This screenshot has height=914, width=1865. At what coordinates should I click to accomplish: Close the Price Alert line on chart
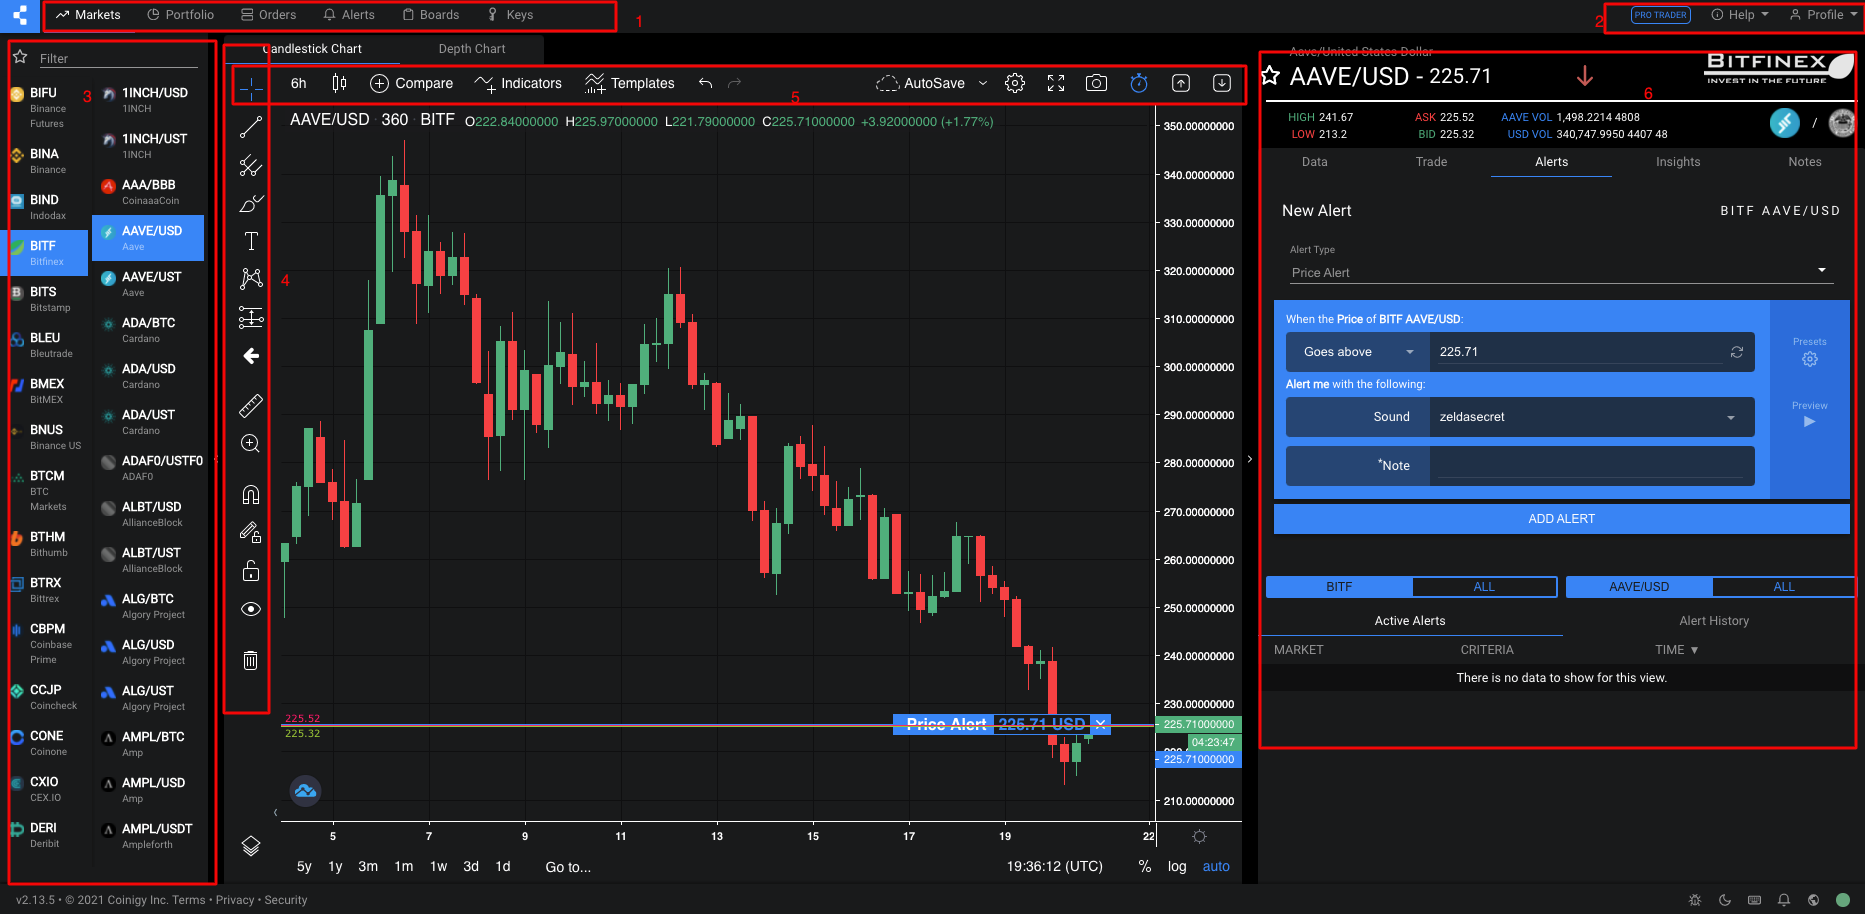pos(1100,724)
